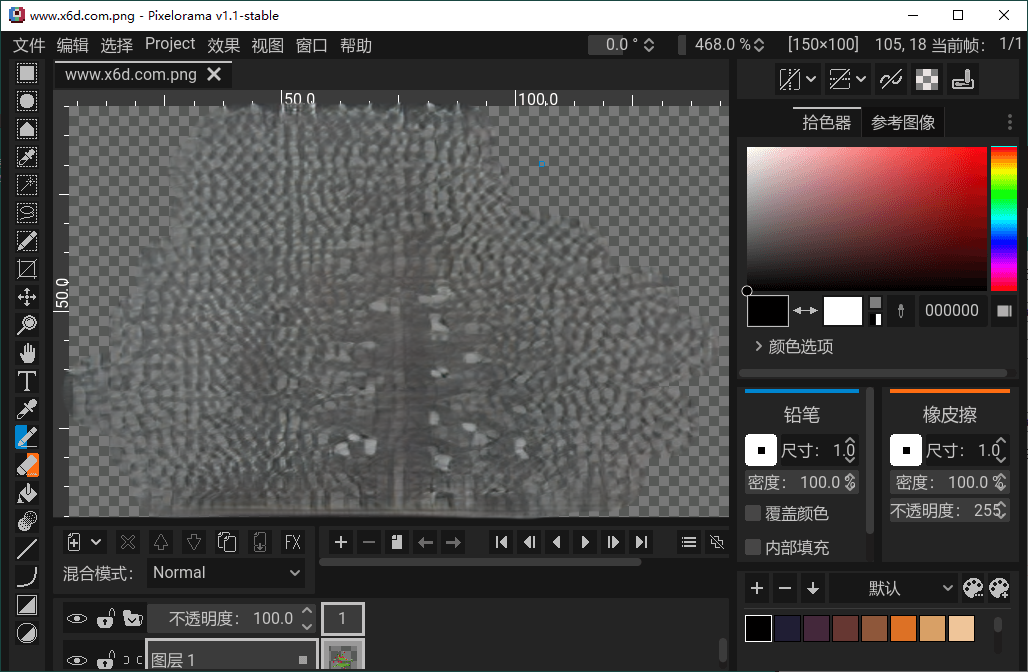This screenshot has width=1028, height=672.
Task: Open the 混合模式 Normal dropdown
Action: pos(226,572)
